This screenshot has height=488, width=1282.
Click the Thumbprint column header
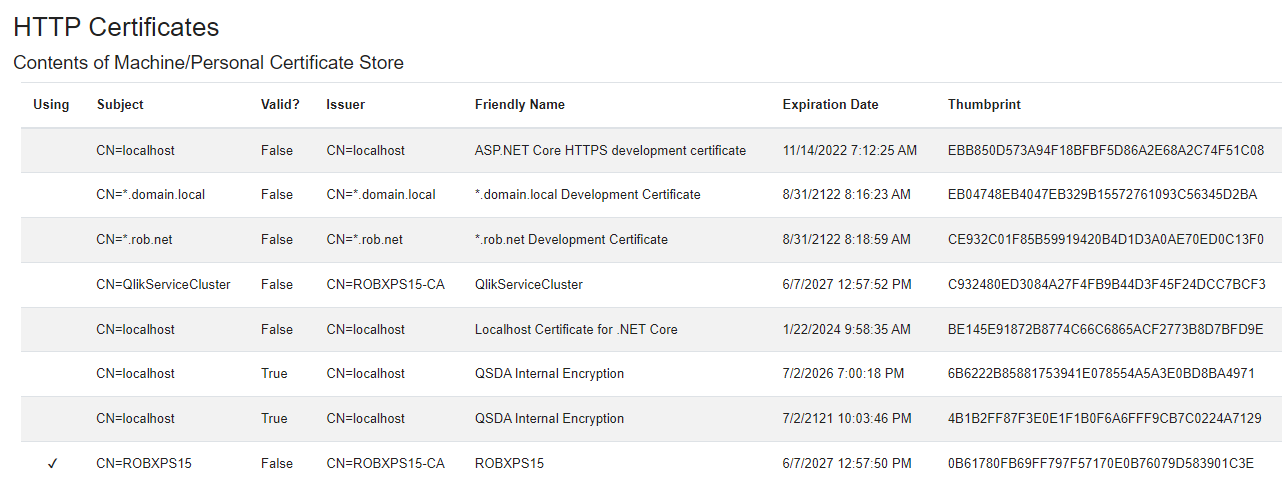[x=984, y=105]
